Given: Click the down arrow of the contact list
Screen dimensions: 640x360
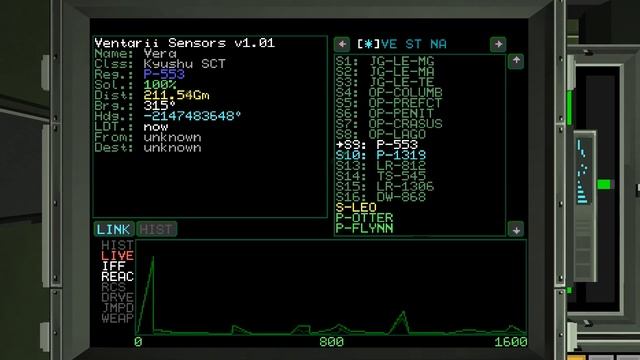Looking at the screenshot, I should coord(516,229).
